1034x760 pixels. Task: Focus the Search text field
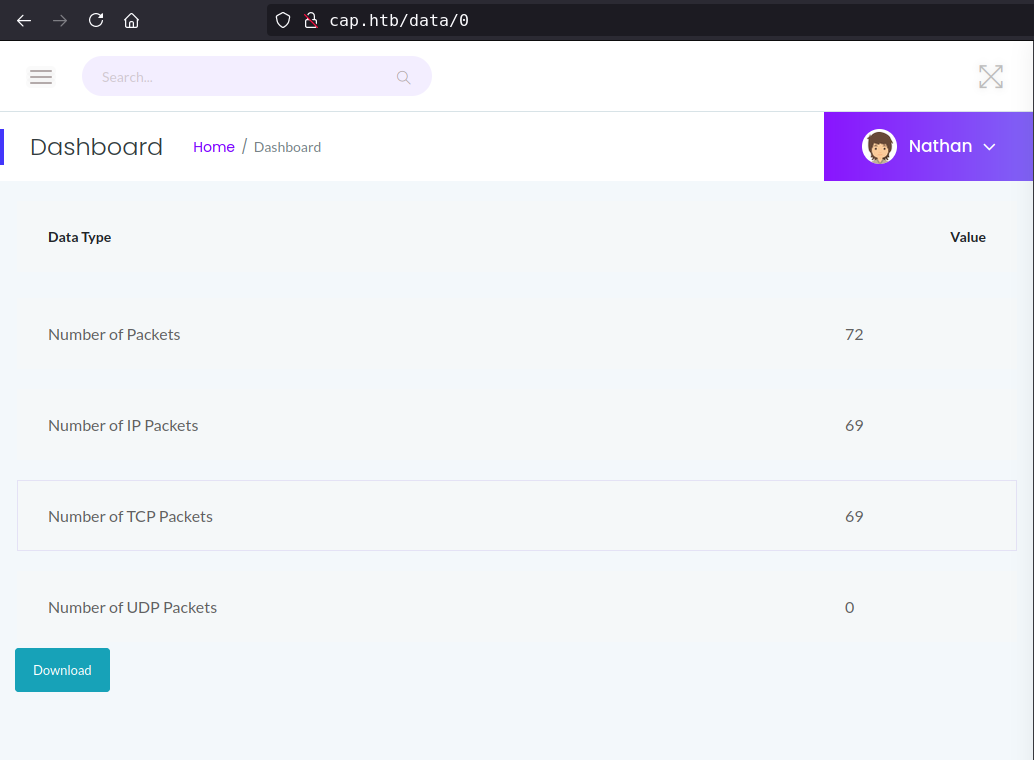[x=240, y=77]
